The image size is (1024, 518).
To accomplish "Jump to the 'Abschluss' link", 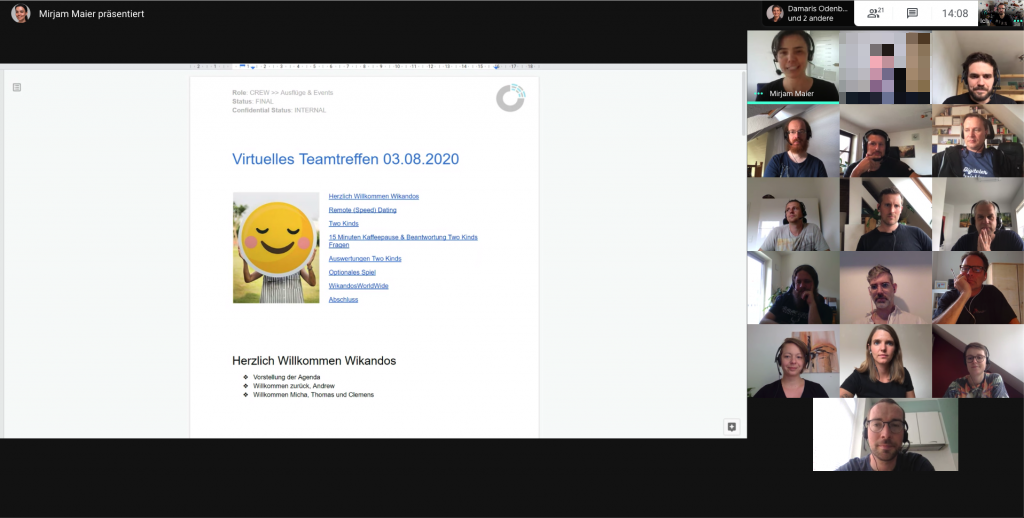I will (343, 300).
